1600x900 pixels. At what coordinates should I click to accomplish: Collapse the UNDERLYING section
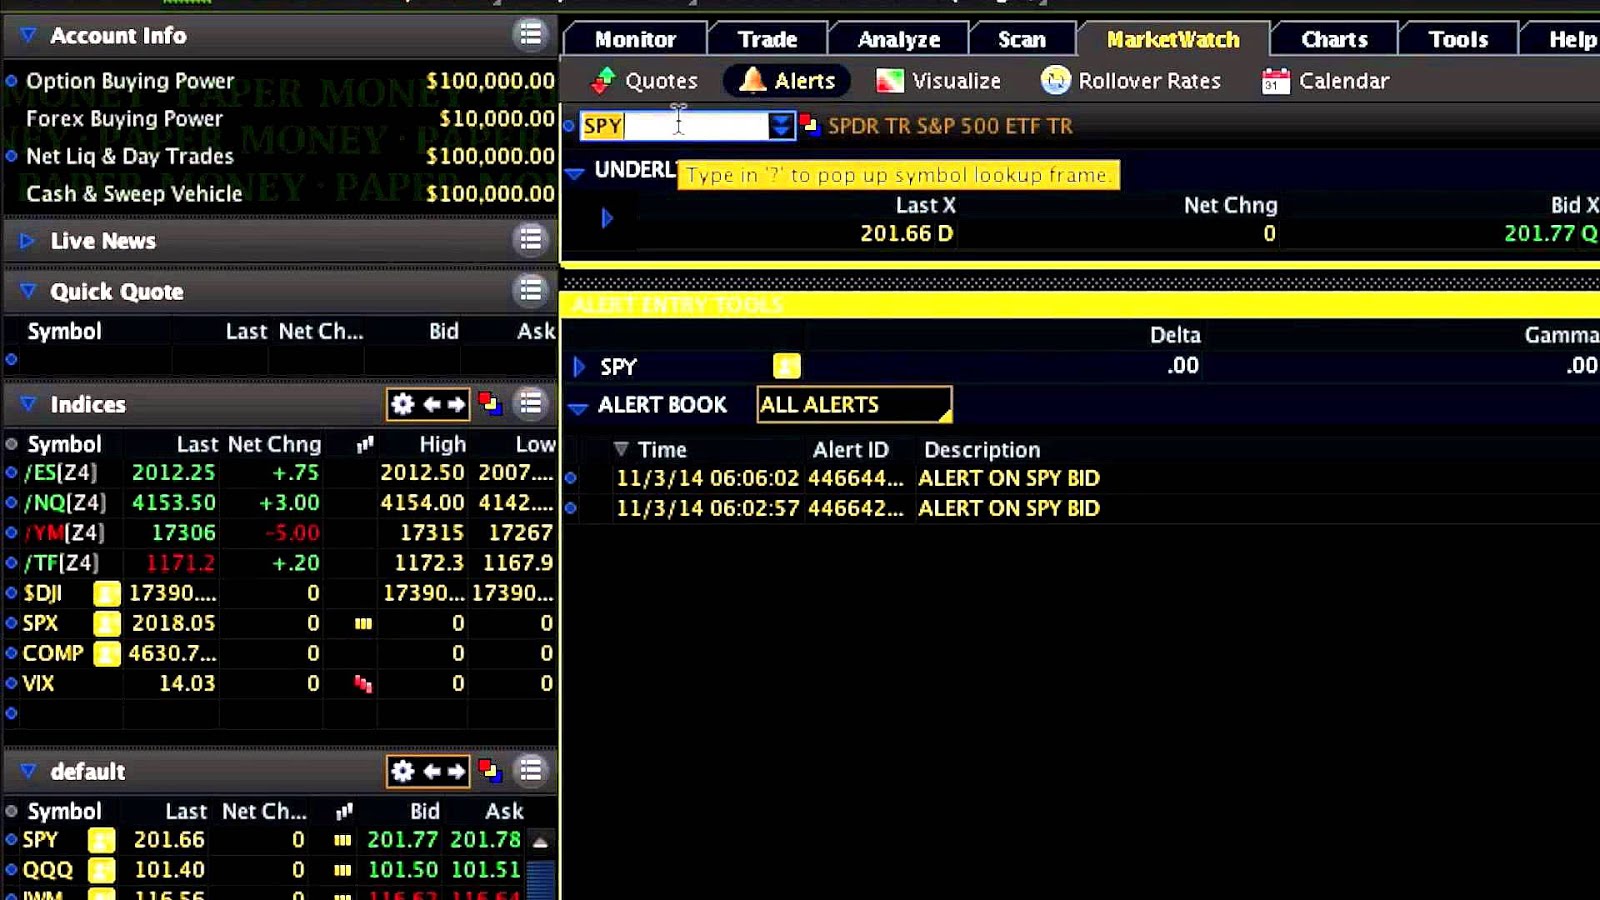[x=575, y=171]
